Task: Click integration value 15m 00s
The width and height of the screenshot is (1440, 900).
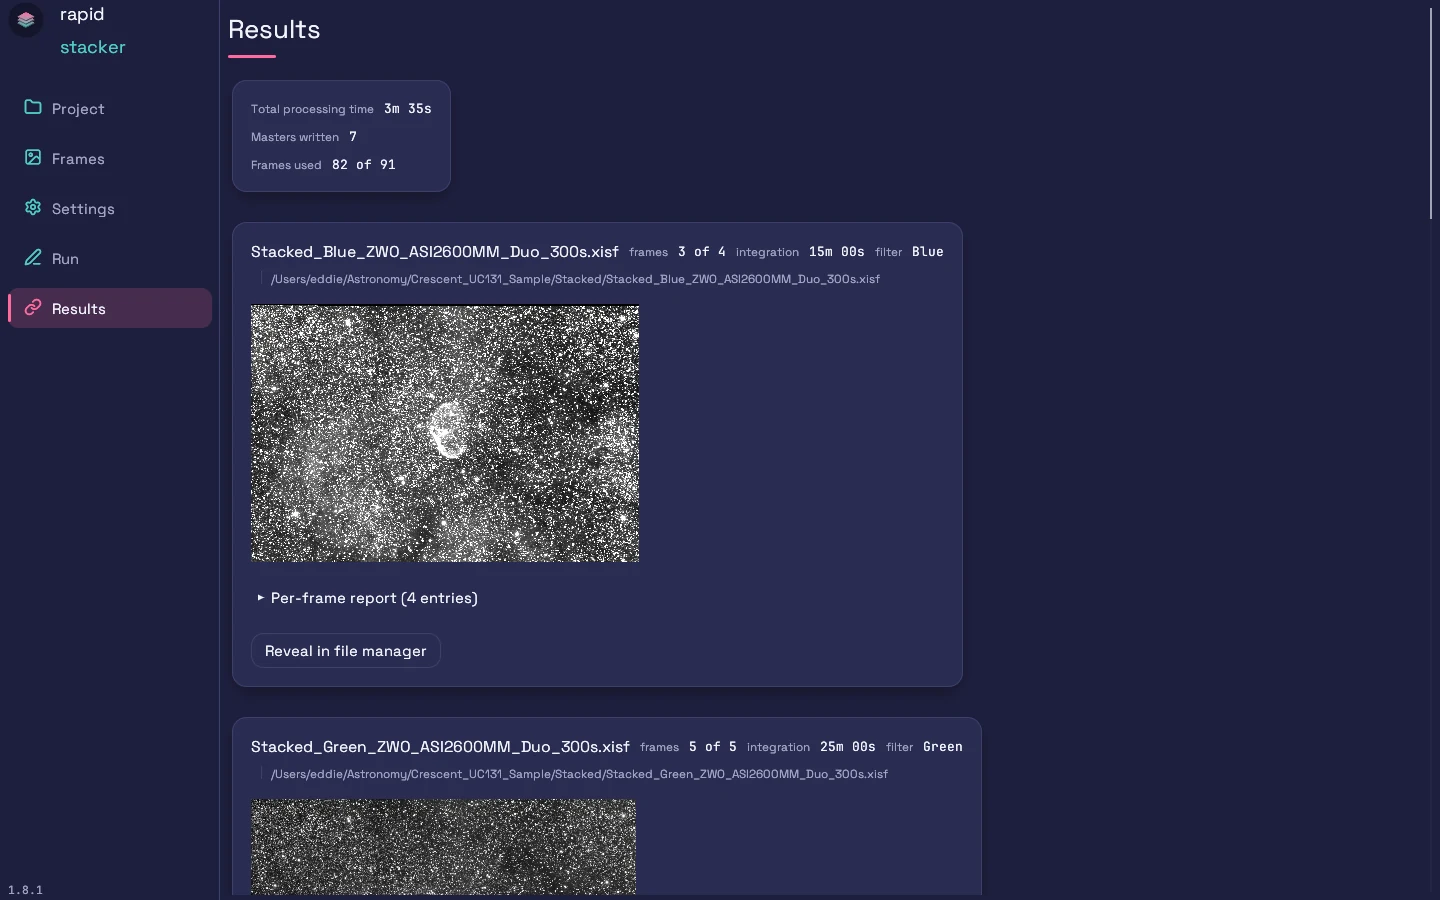Action: pyautogui.click(x=837, y=252)
